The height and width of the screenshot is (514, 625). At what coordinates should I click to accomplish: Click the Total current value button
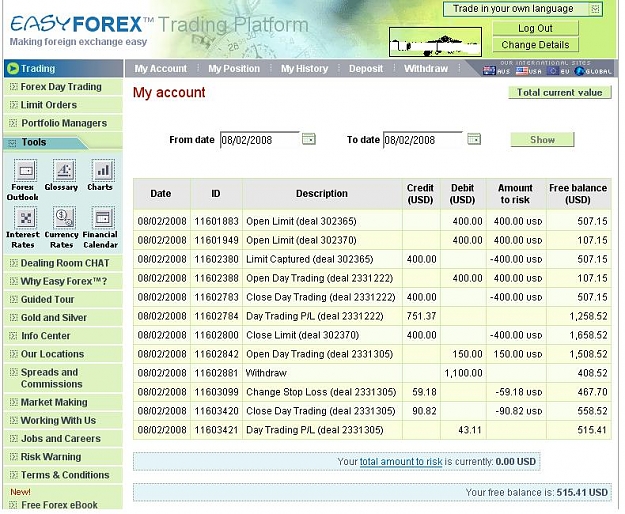tap(559, 92)
